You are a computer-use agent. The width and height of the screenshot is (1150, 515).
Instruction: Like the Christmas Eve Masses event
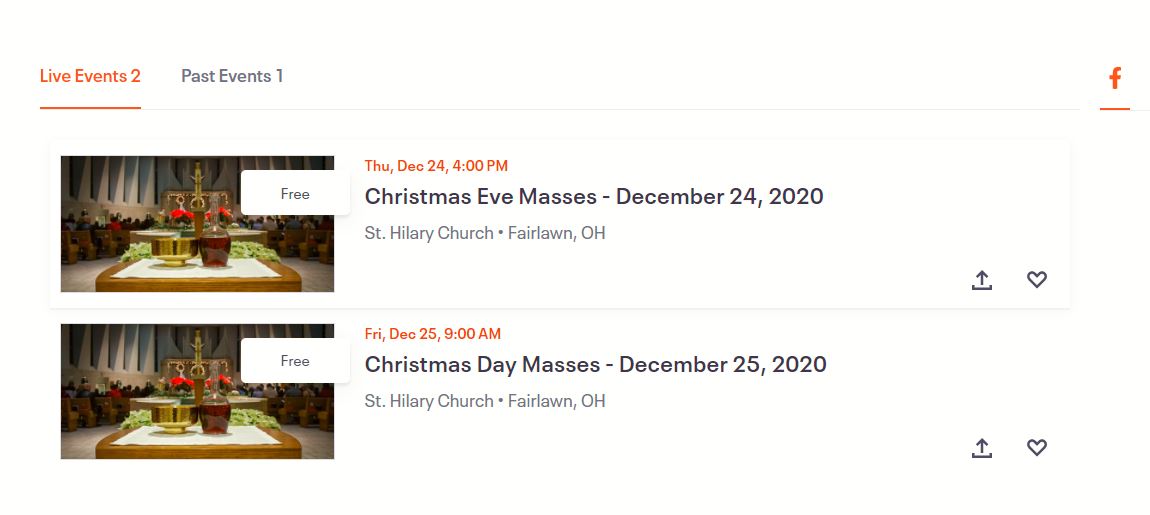(x=1036, y=280)
